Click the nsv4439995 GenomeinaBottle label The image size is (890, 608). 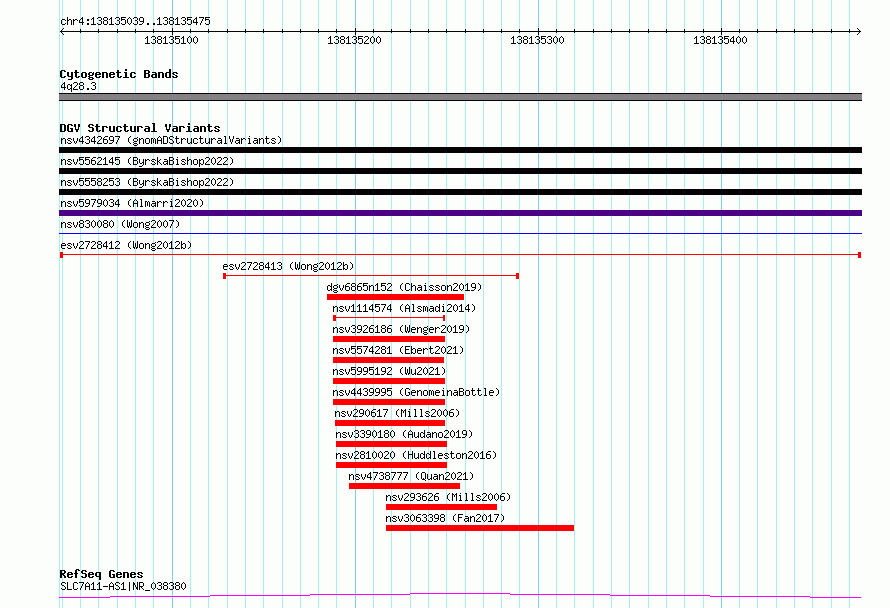(416, 392)
